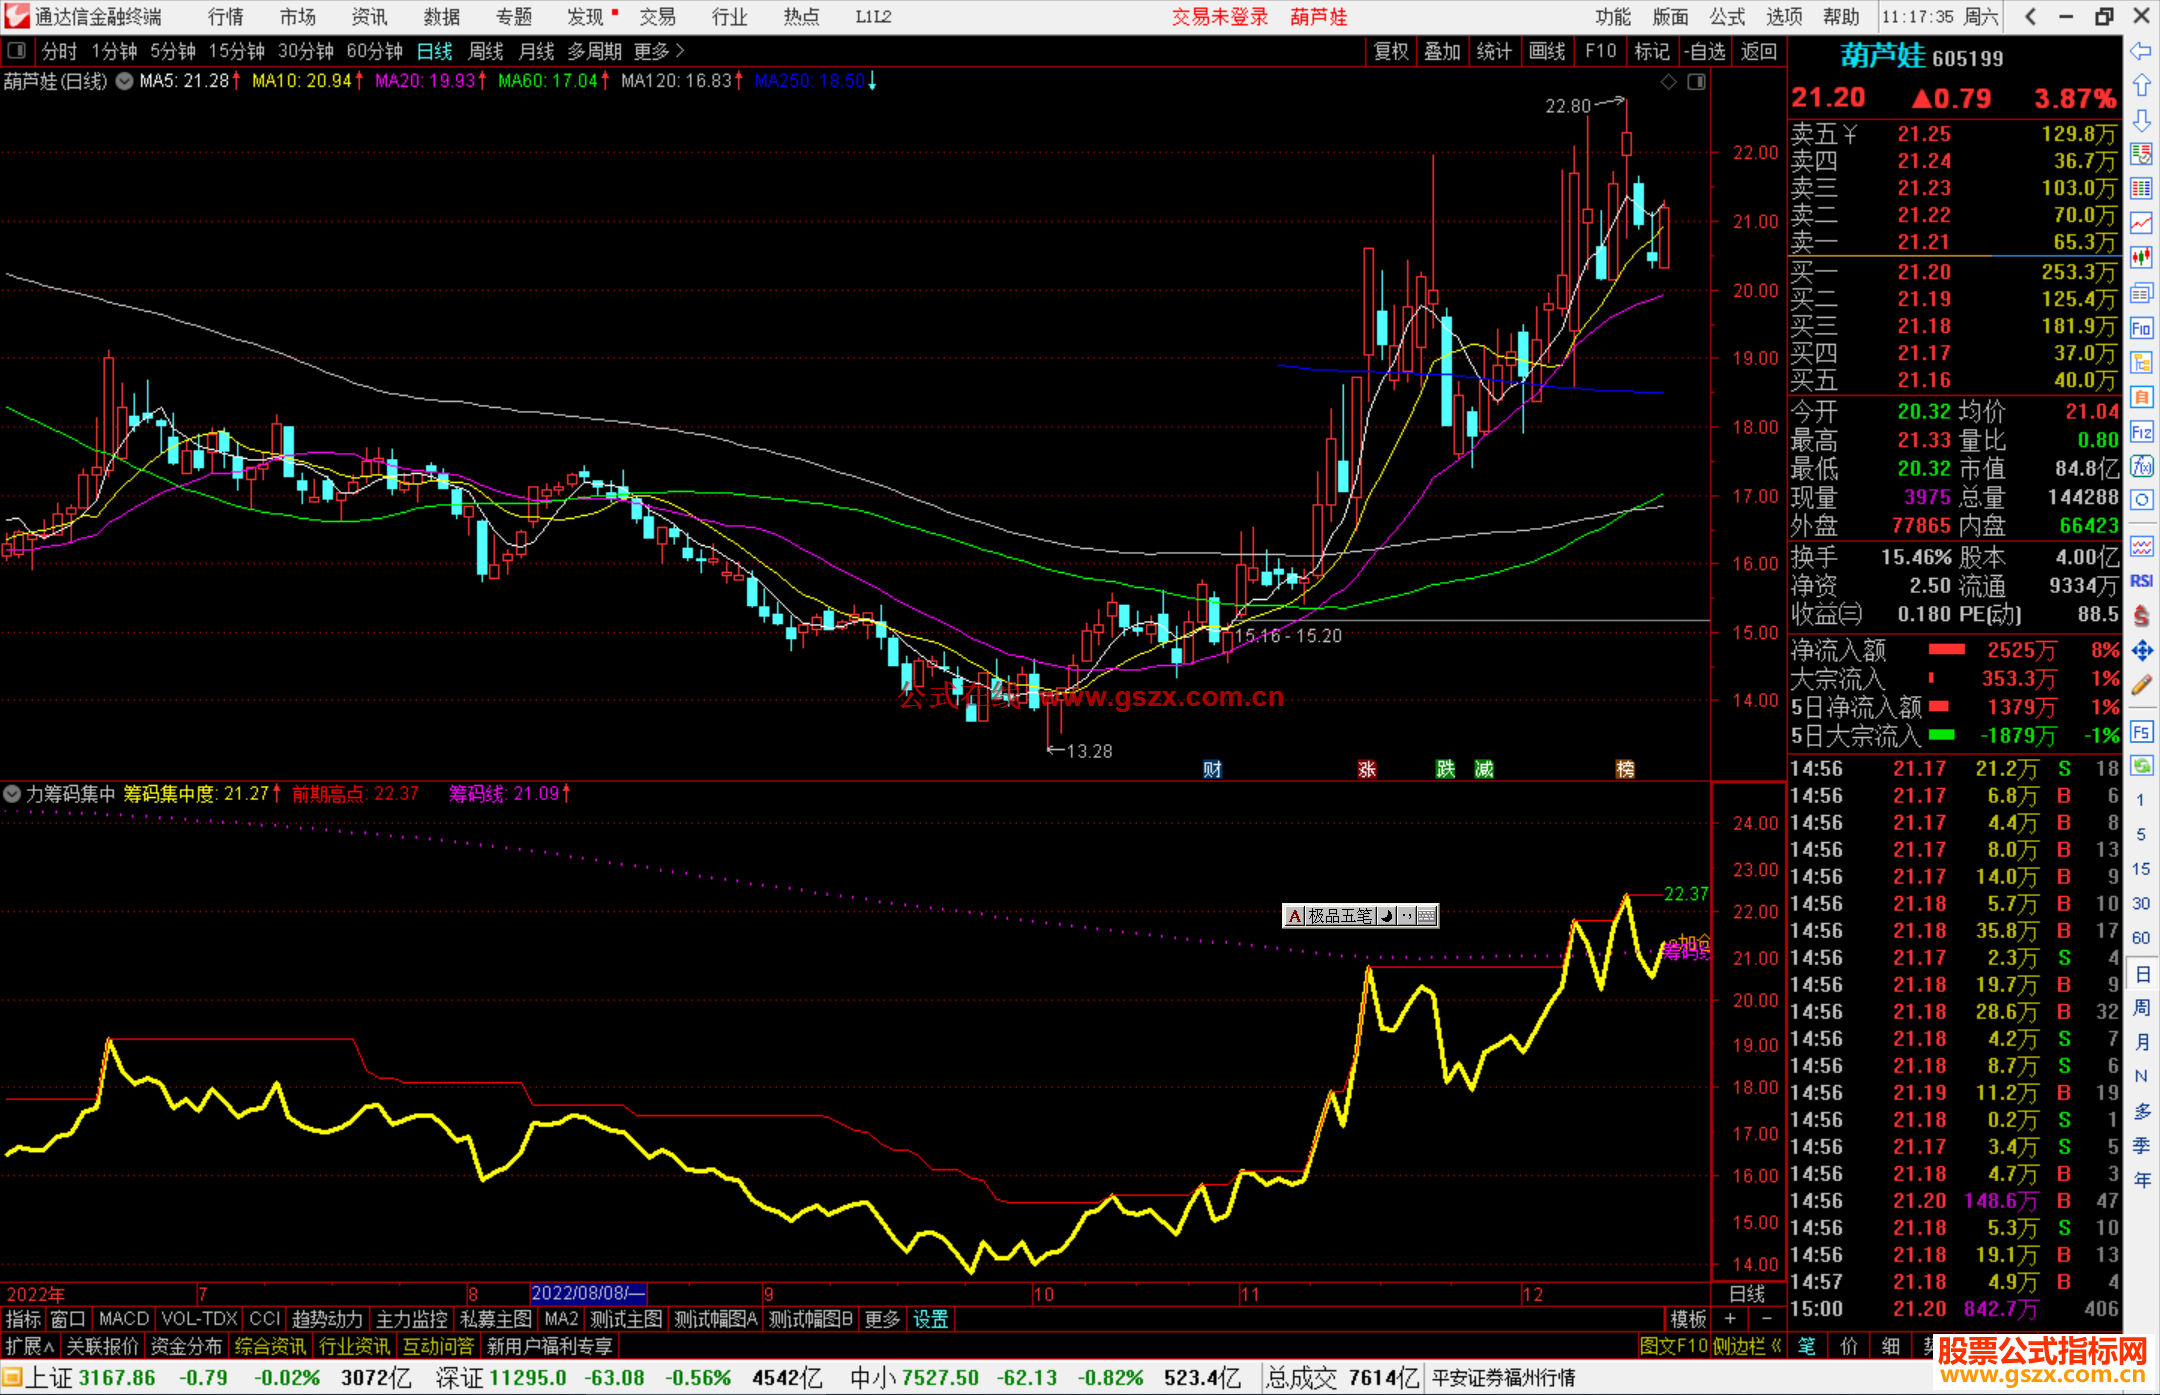Screen dimensions: 2160x1395
Task: Expand the 扩展 panel at bottom left
Action: [x=30, y=1346]
